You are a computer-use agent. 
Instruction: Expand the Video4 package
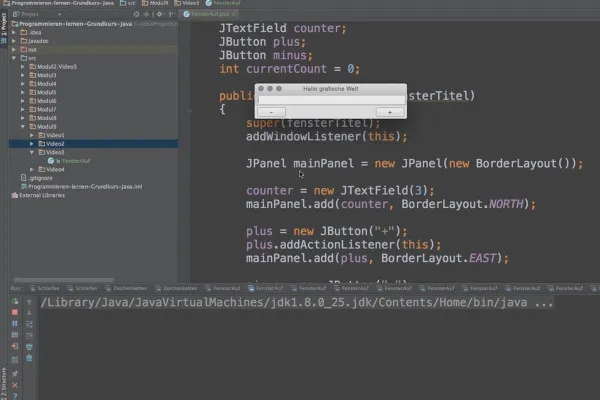pyautogui.click(x=32, y=169)
